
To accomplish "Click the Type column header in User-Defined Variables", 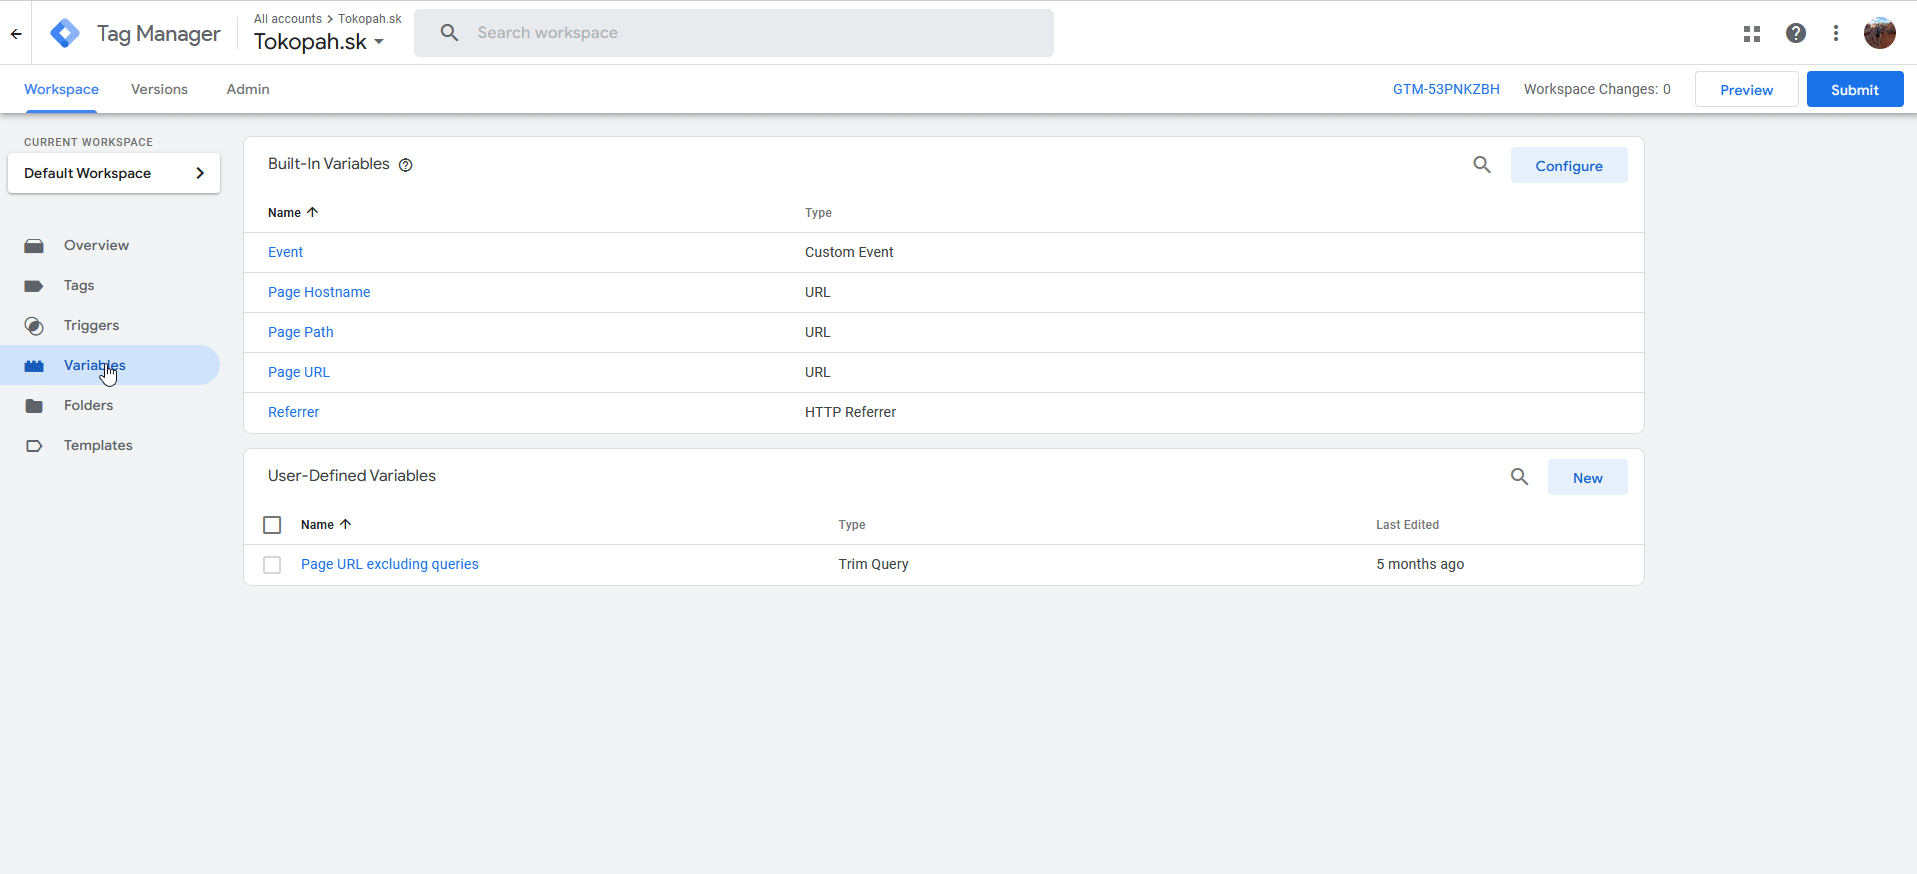I will 852,524.
